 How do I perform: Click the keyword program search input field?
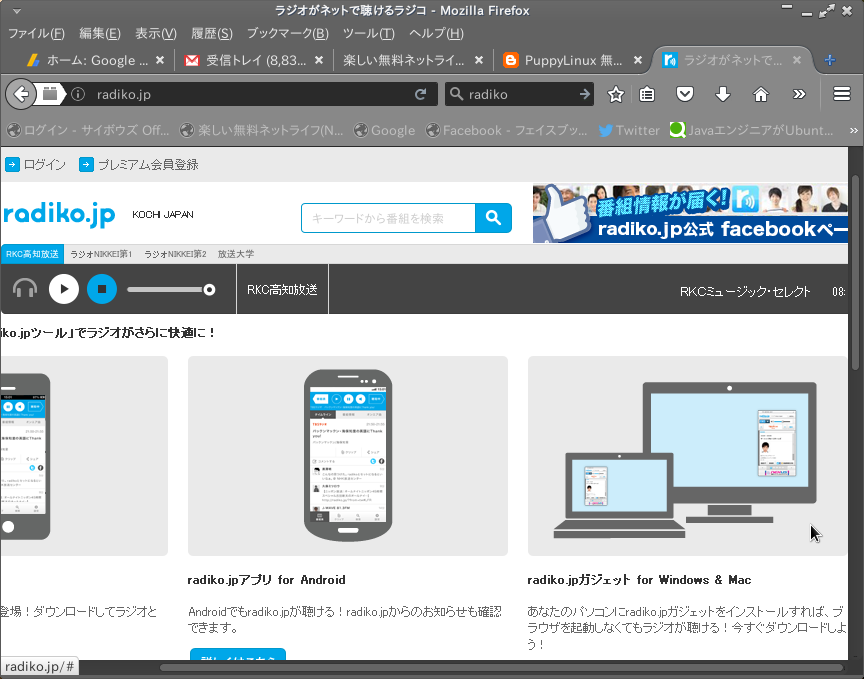pyautogui.click(x=388, y=217)
